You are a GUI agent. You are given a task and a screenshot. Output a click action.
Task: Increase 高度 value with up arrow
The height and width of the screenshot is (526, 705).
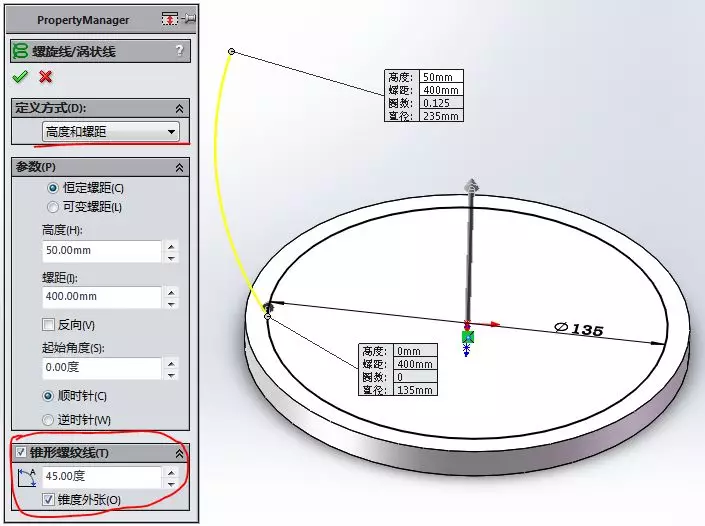(171, 246)
